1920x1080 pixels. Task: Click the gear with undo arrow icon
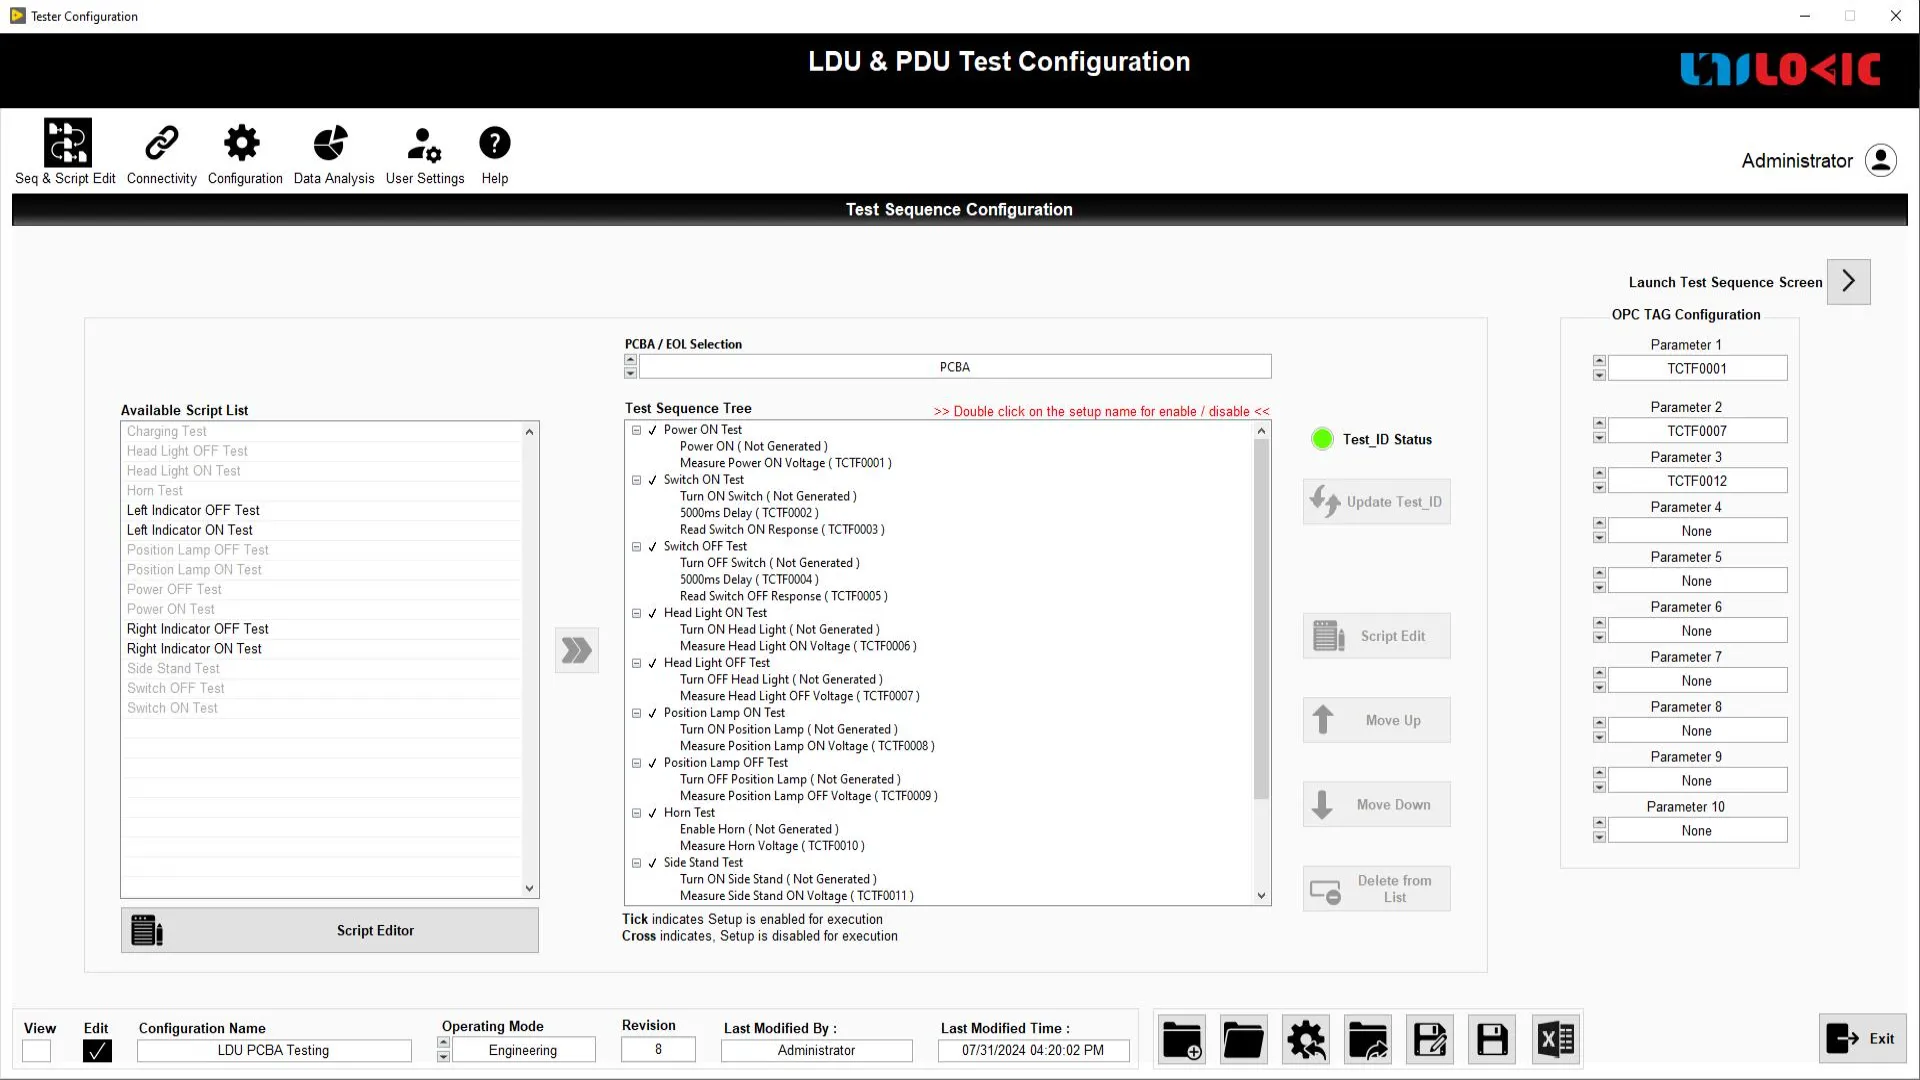[1306, 1040]
